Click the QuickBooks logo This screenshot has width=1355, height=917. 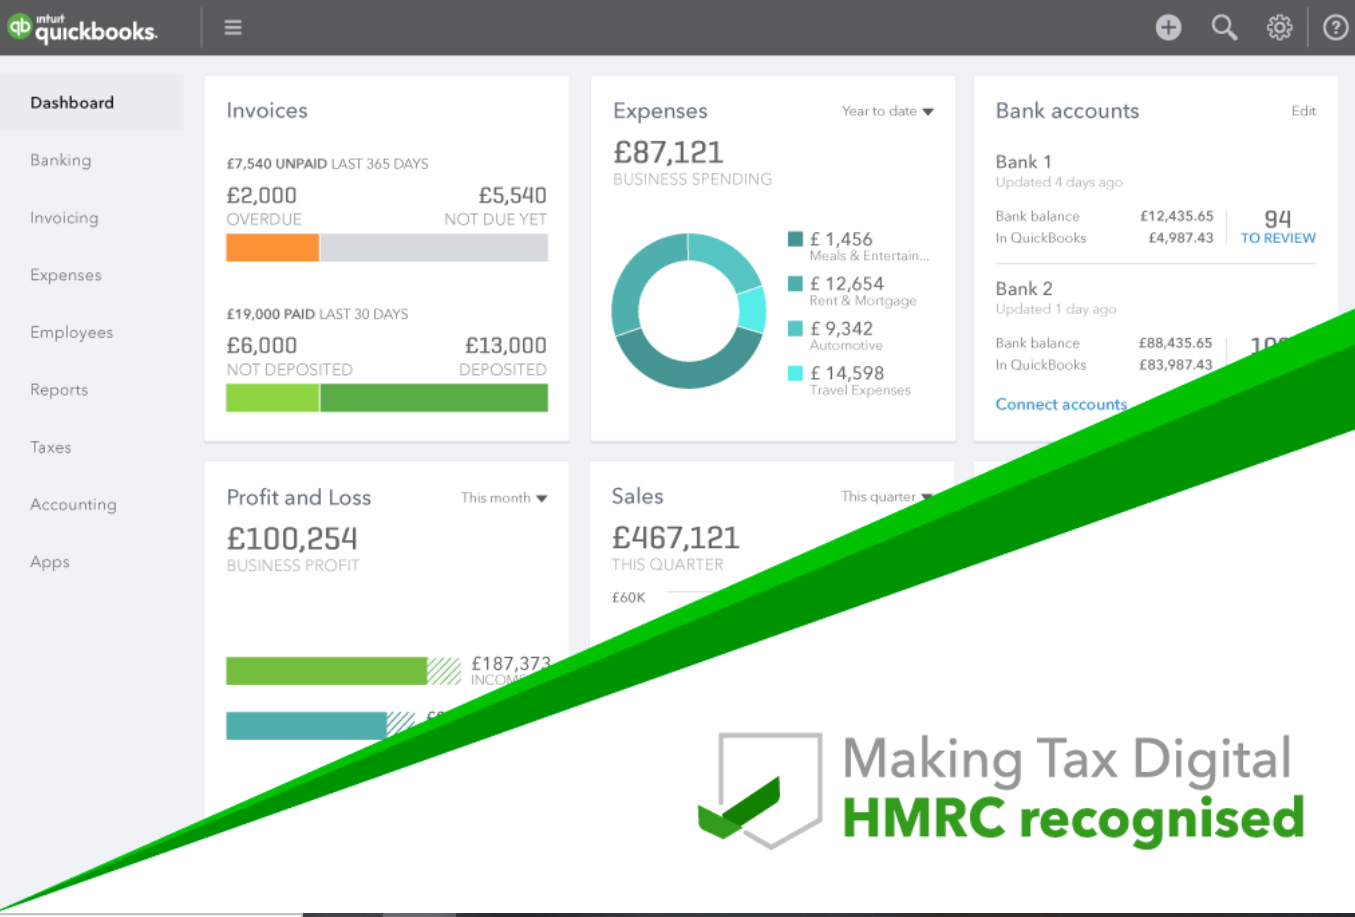click(82, 27)
